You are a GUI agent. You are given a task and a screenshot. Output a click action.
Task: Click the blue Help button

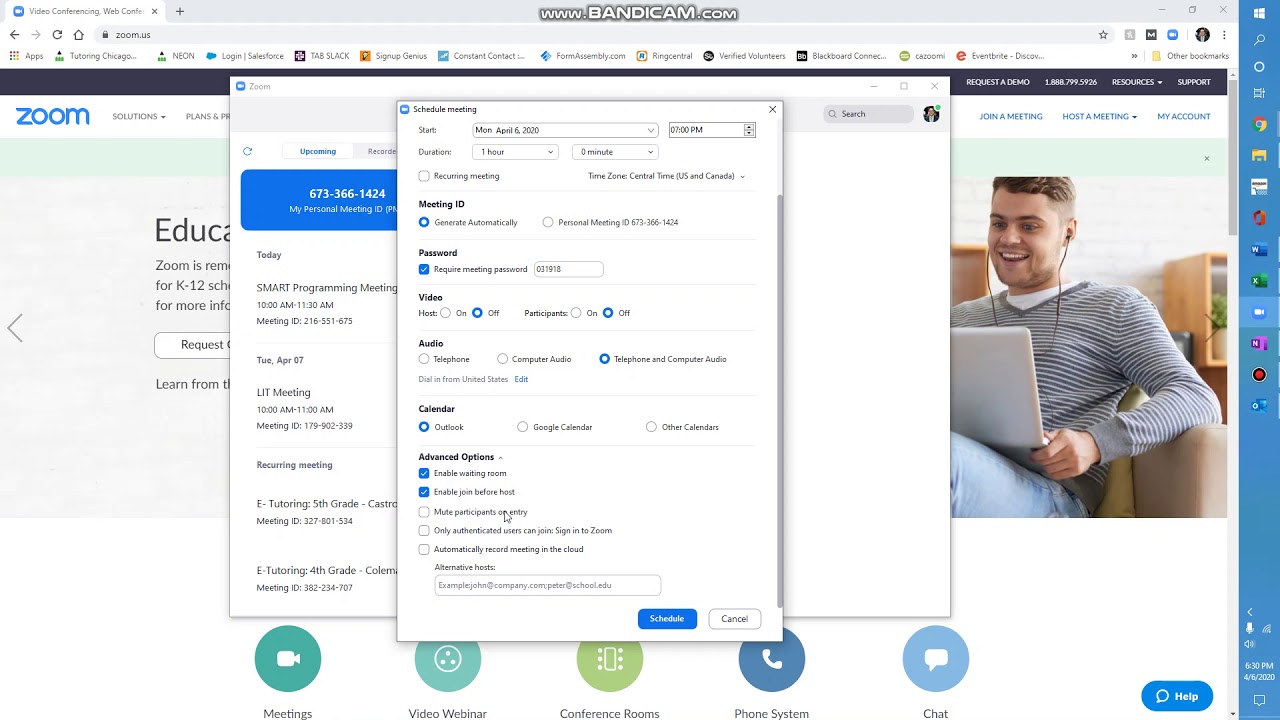[1177, 696]
